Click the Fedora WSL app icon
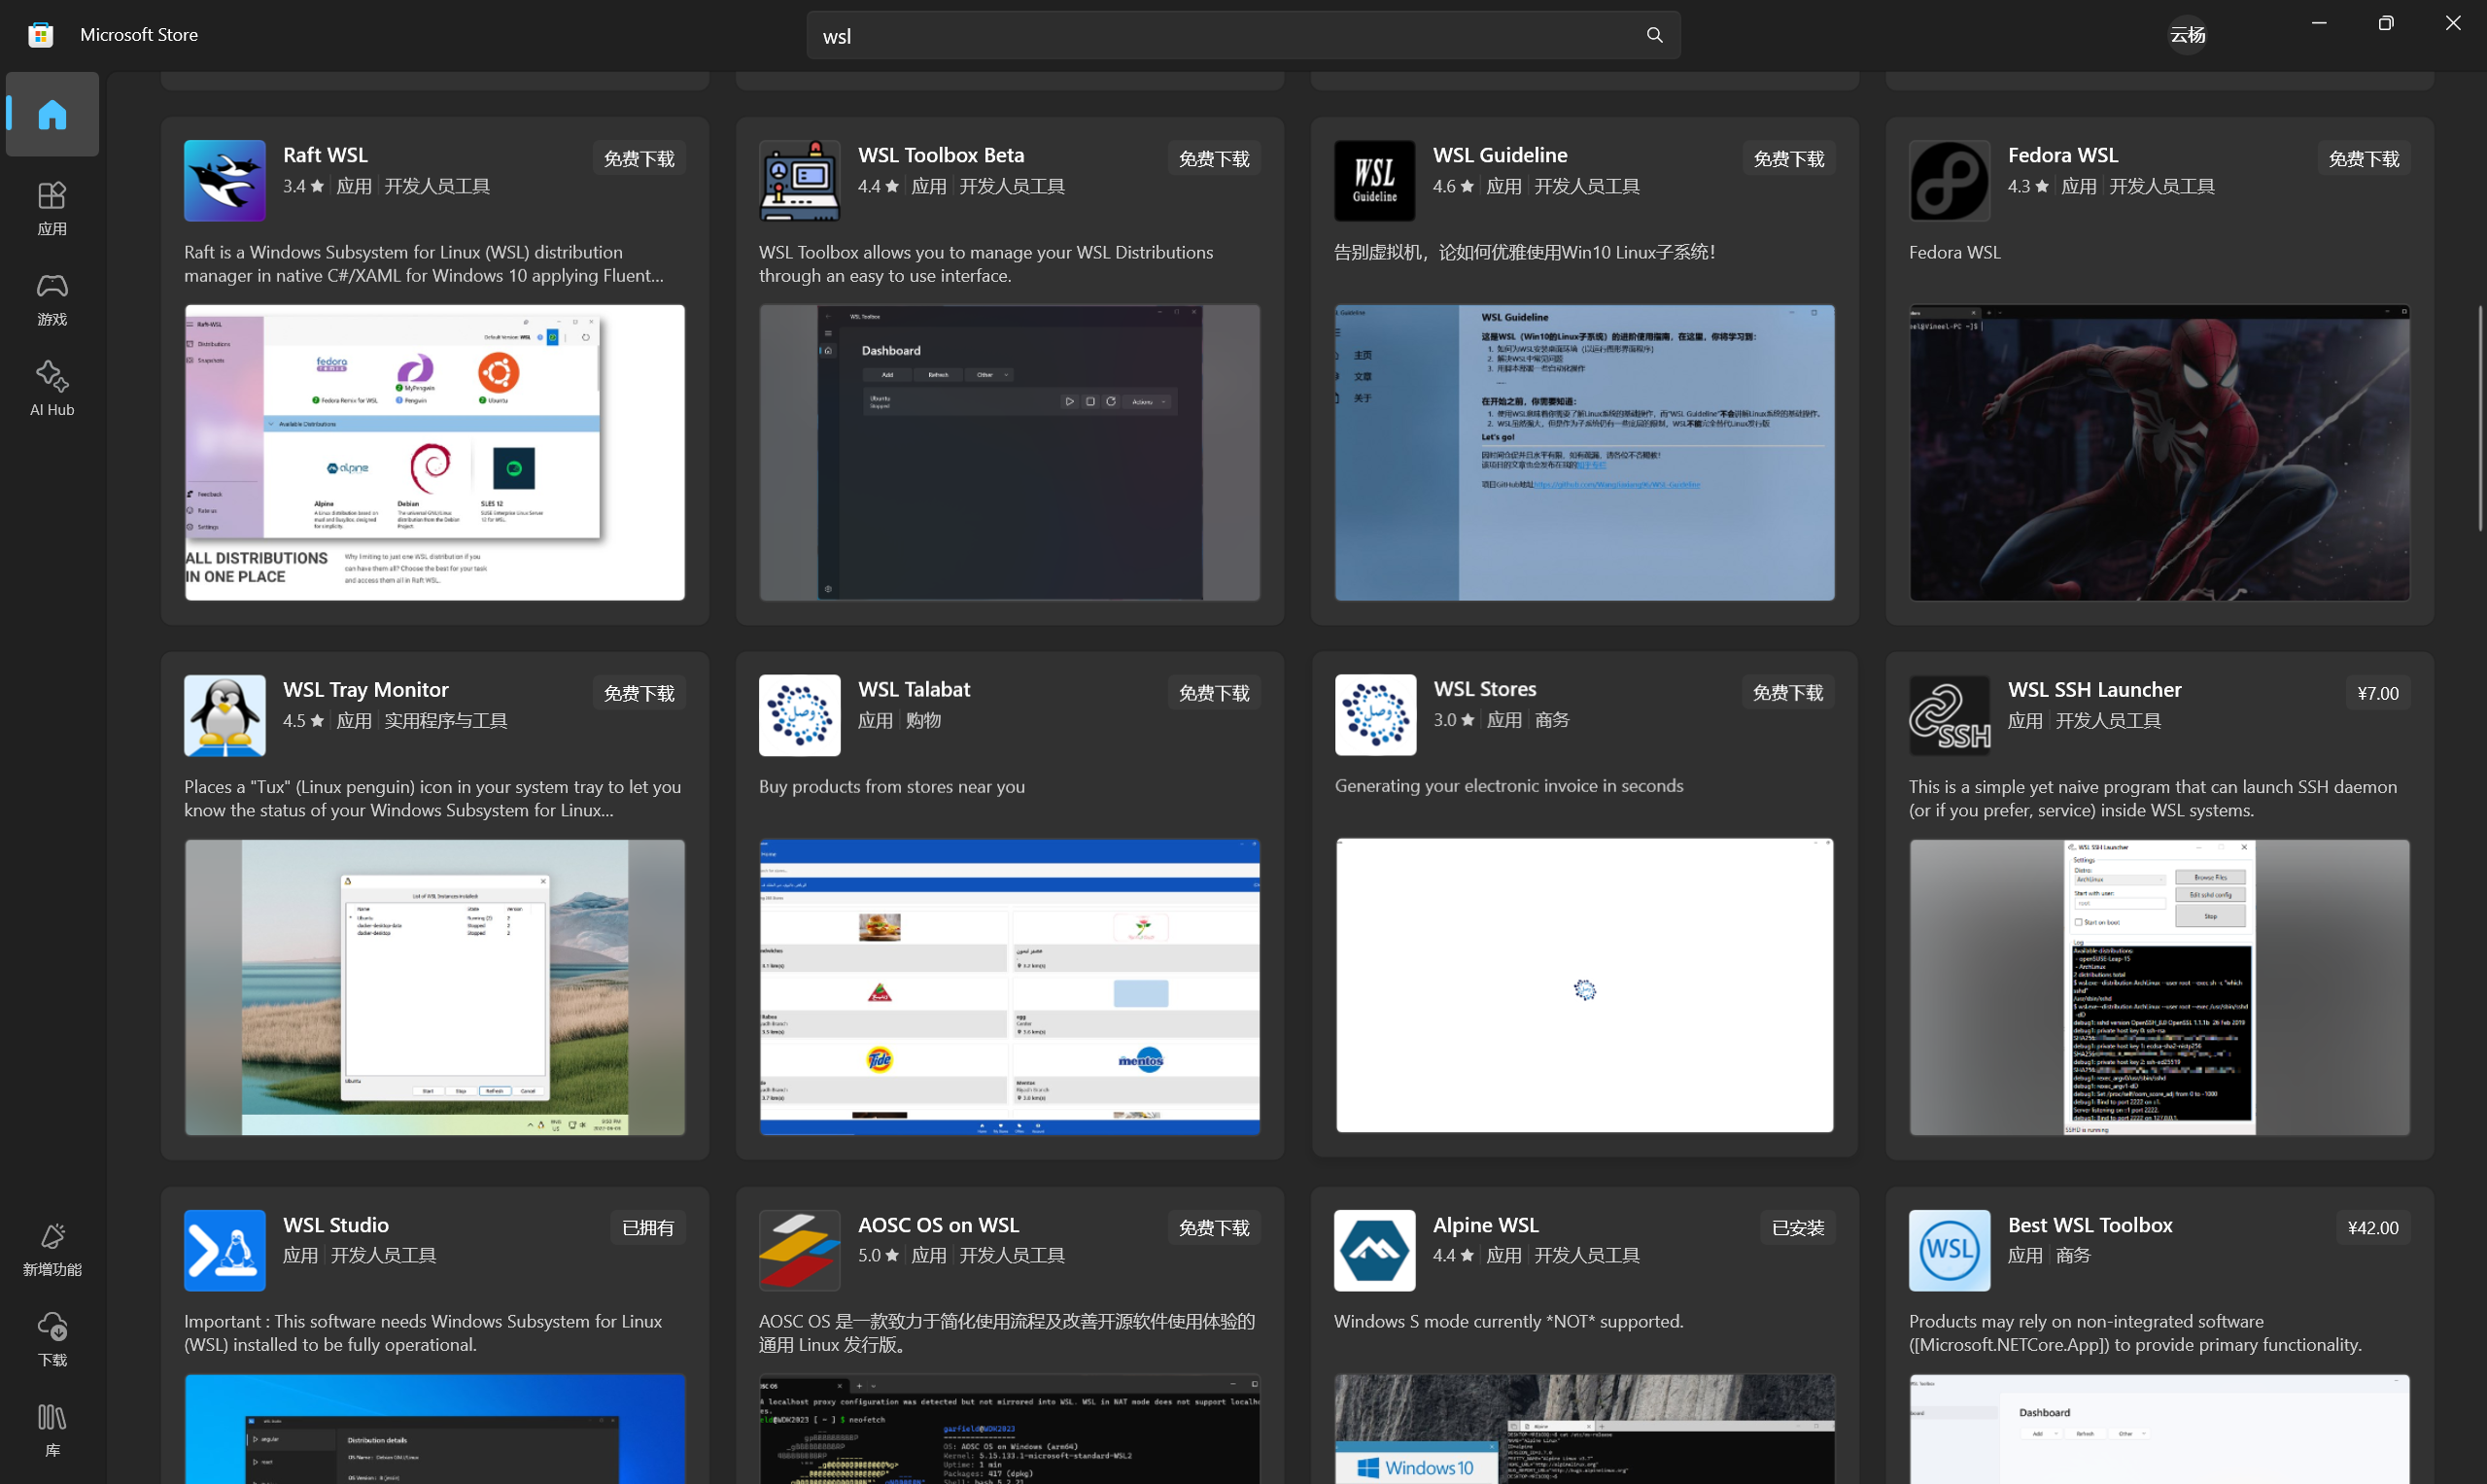 (1950, 180)
